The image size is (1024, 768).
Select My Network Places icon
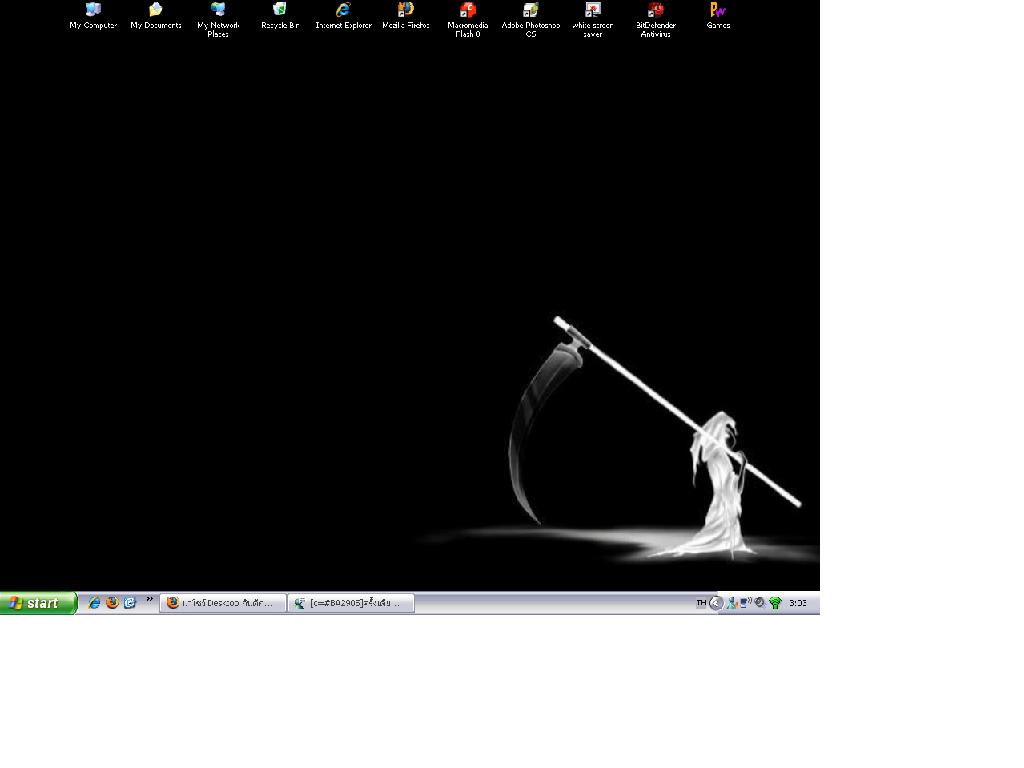point(218,20)
